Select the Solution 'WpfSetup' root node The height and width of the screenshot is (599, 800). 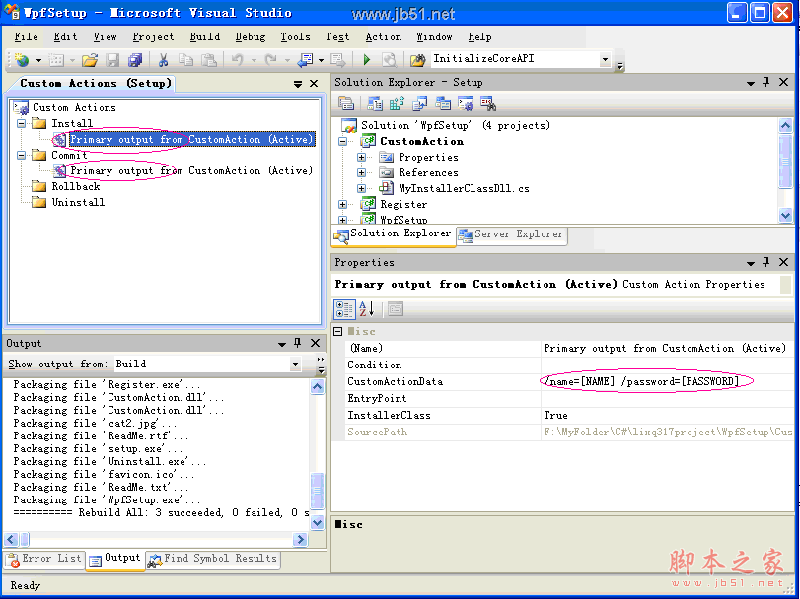tap(455, 126)
